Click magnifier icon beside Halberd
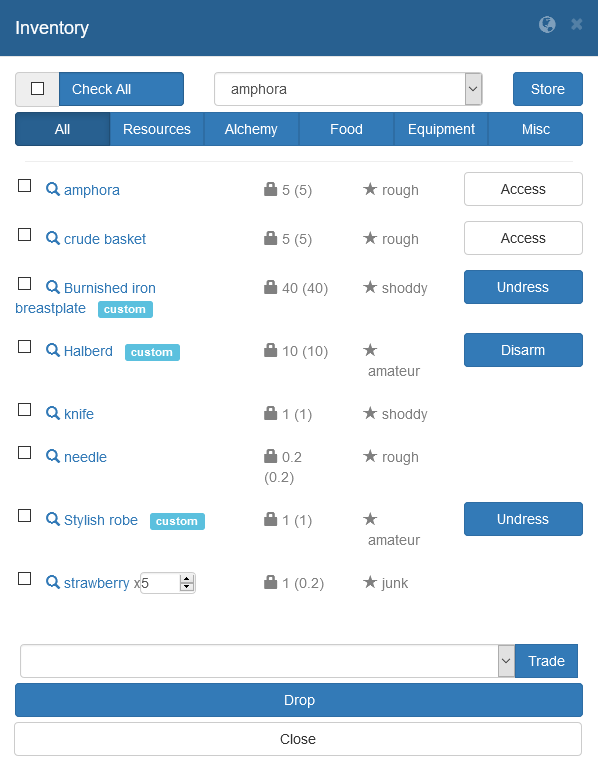 point(52,350)
